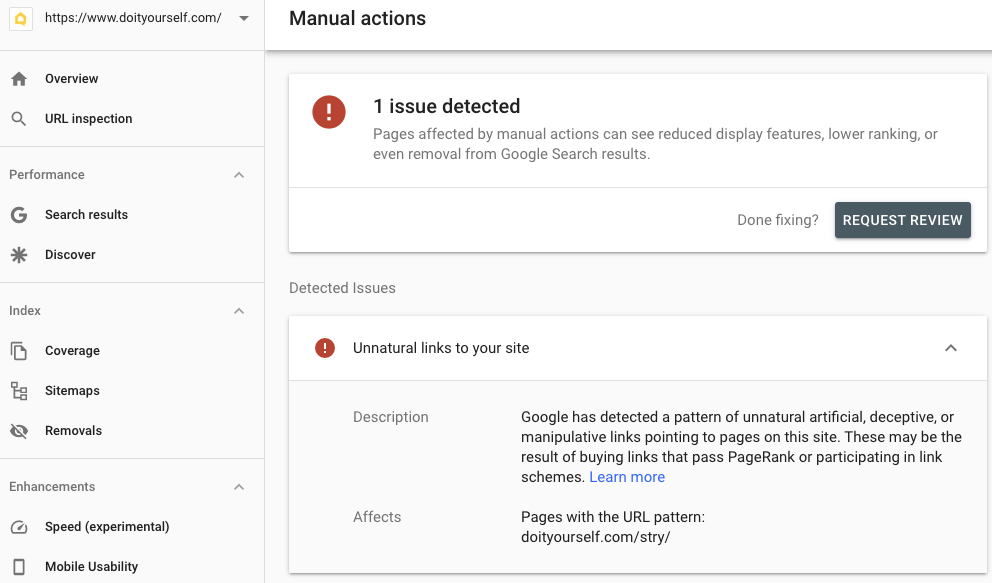Viewport: 992px width, 583px height.
Task: Click the REQUEST REVIEW button
Action: pyautogui.click(x=903, y=220)
